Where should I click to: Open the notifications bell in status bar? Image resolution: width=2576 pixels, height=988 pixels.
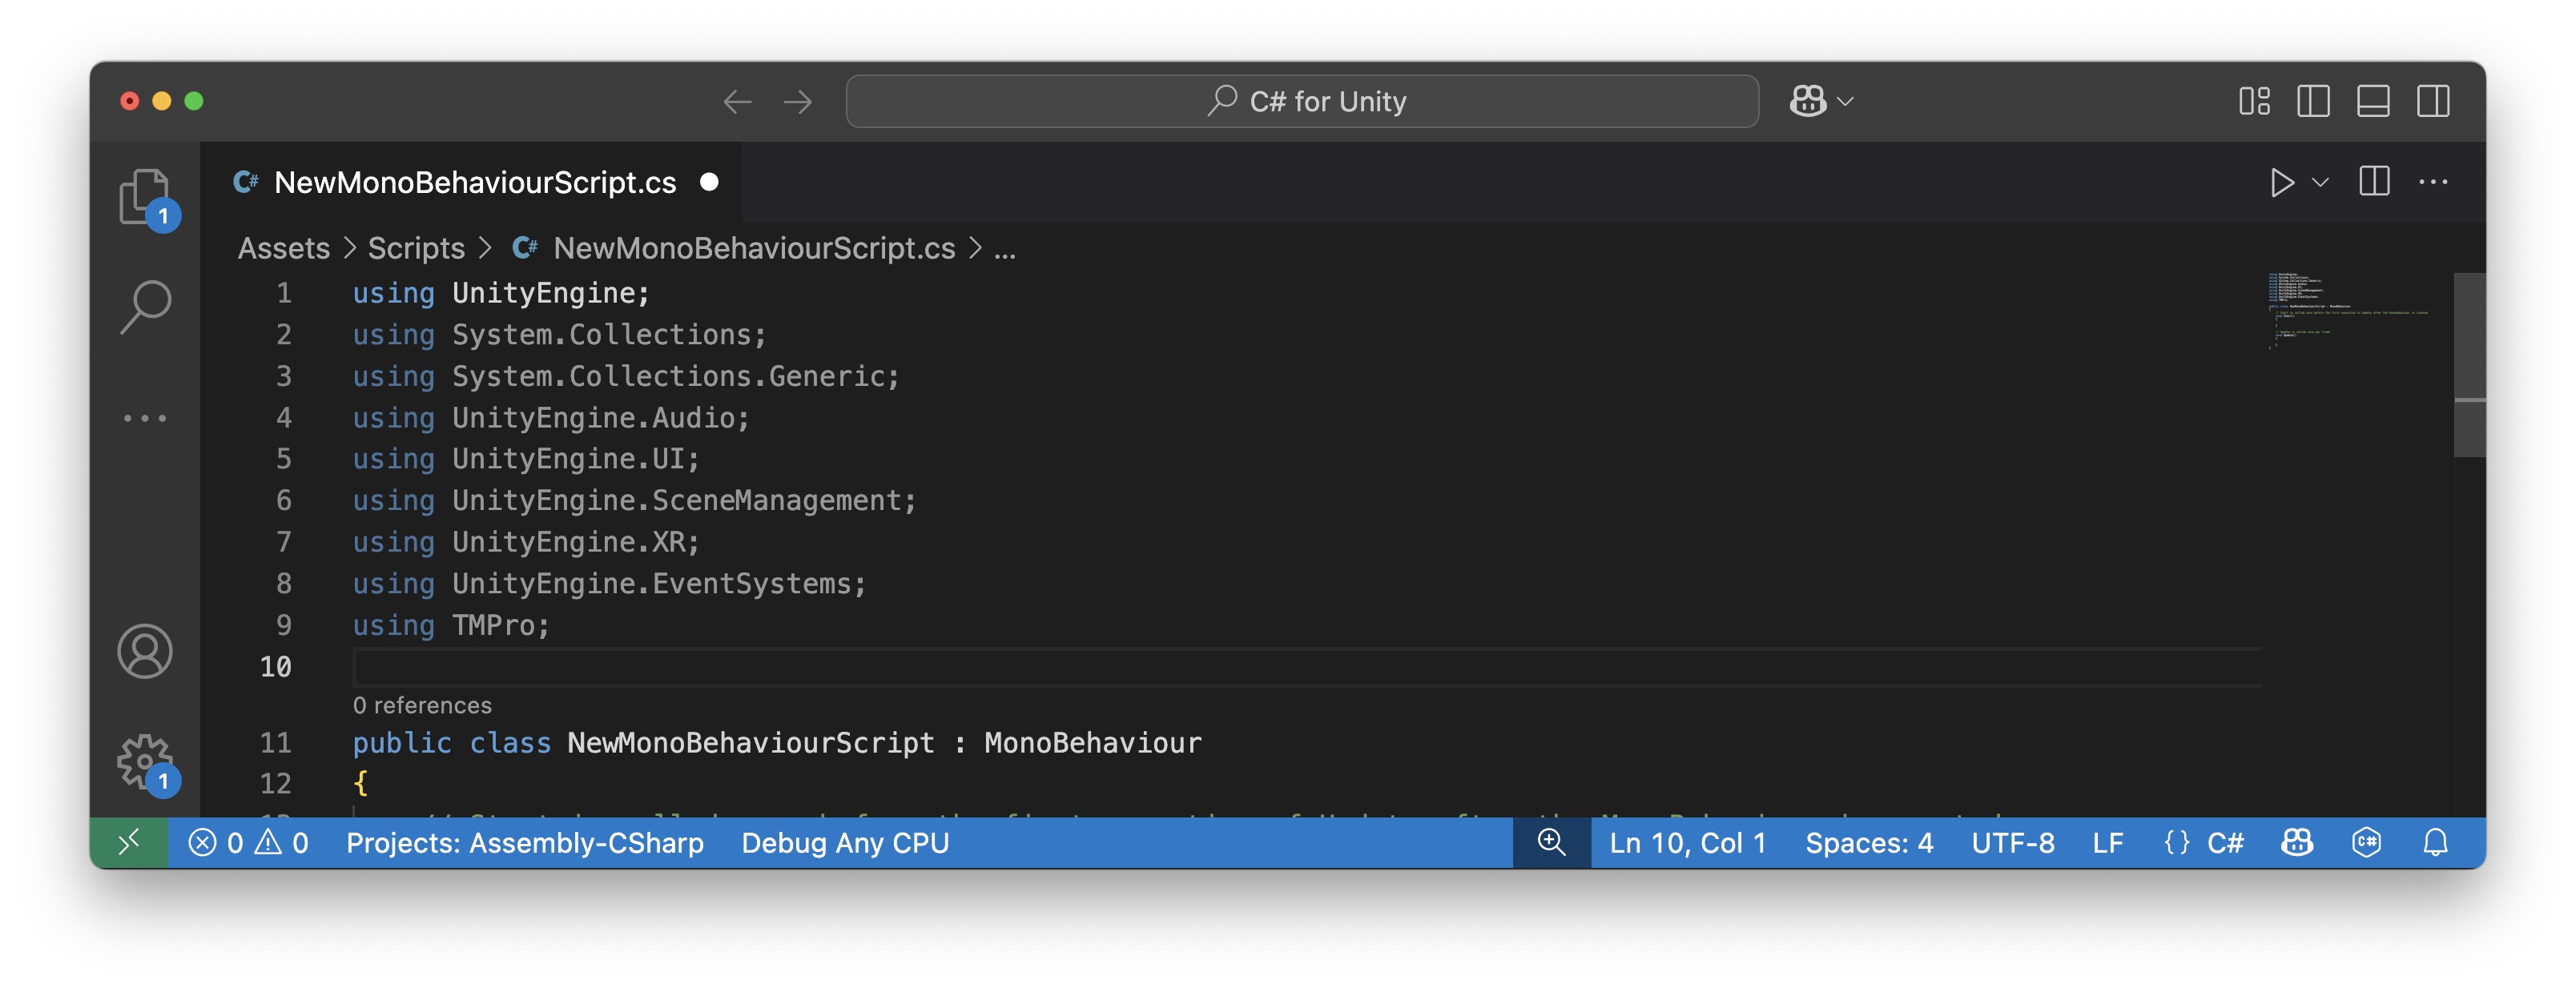pyautogui.click(x=2435, y=843)
